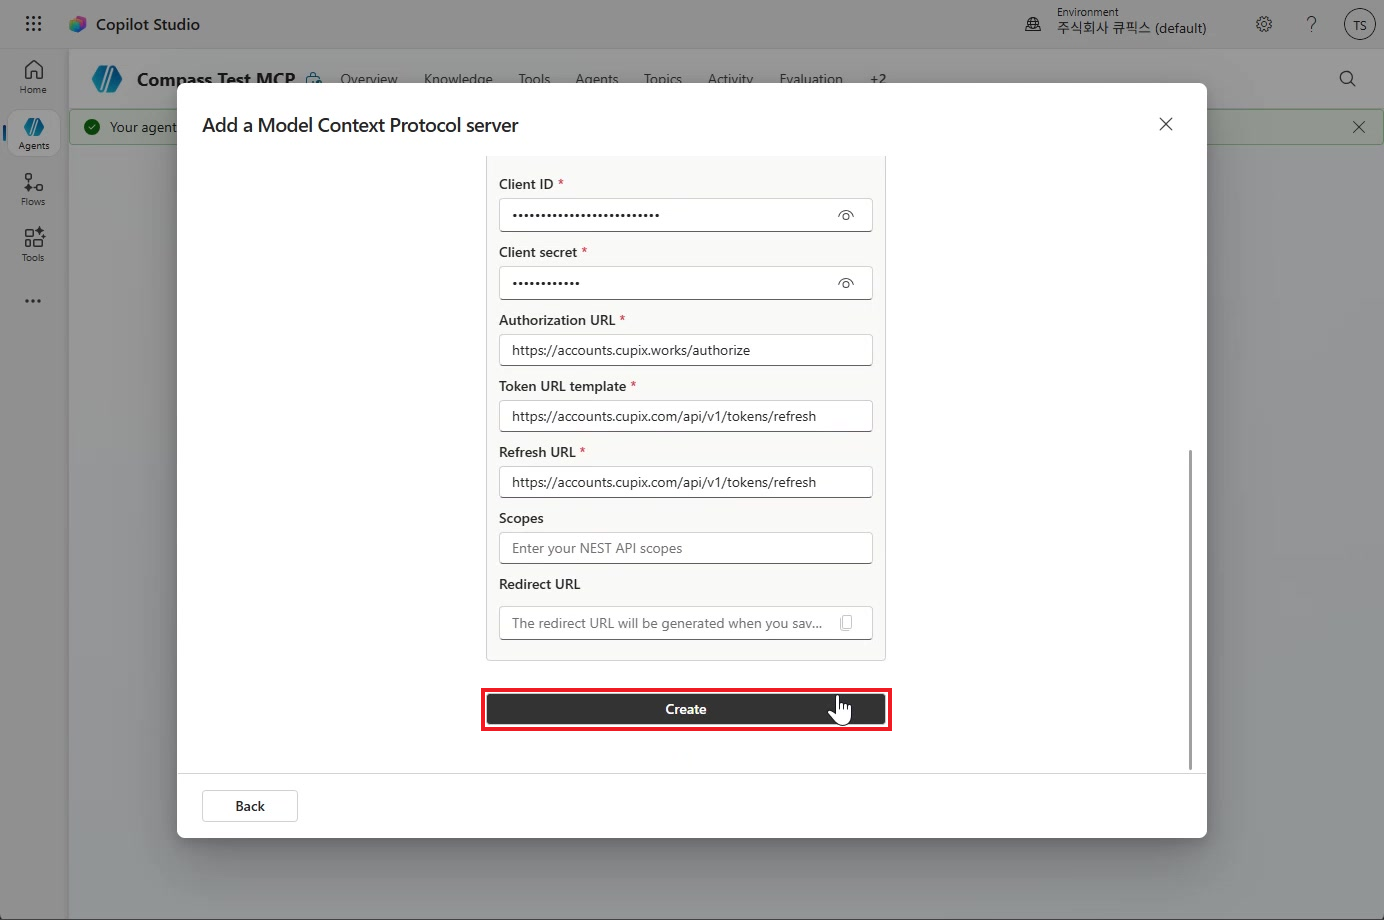1384x920 pixels.
Task: Reveal the Client secret value
Action: click(x=846, y=283)
